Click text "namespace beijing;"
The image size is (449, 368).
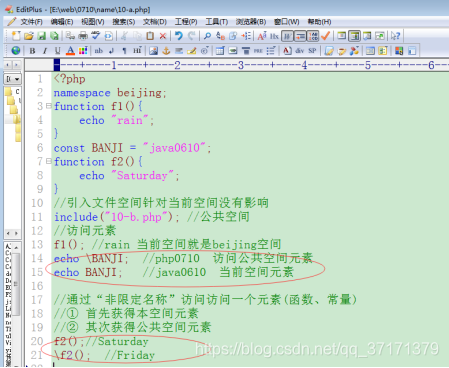coord(110,93)
